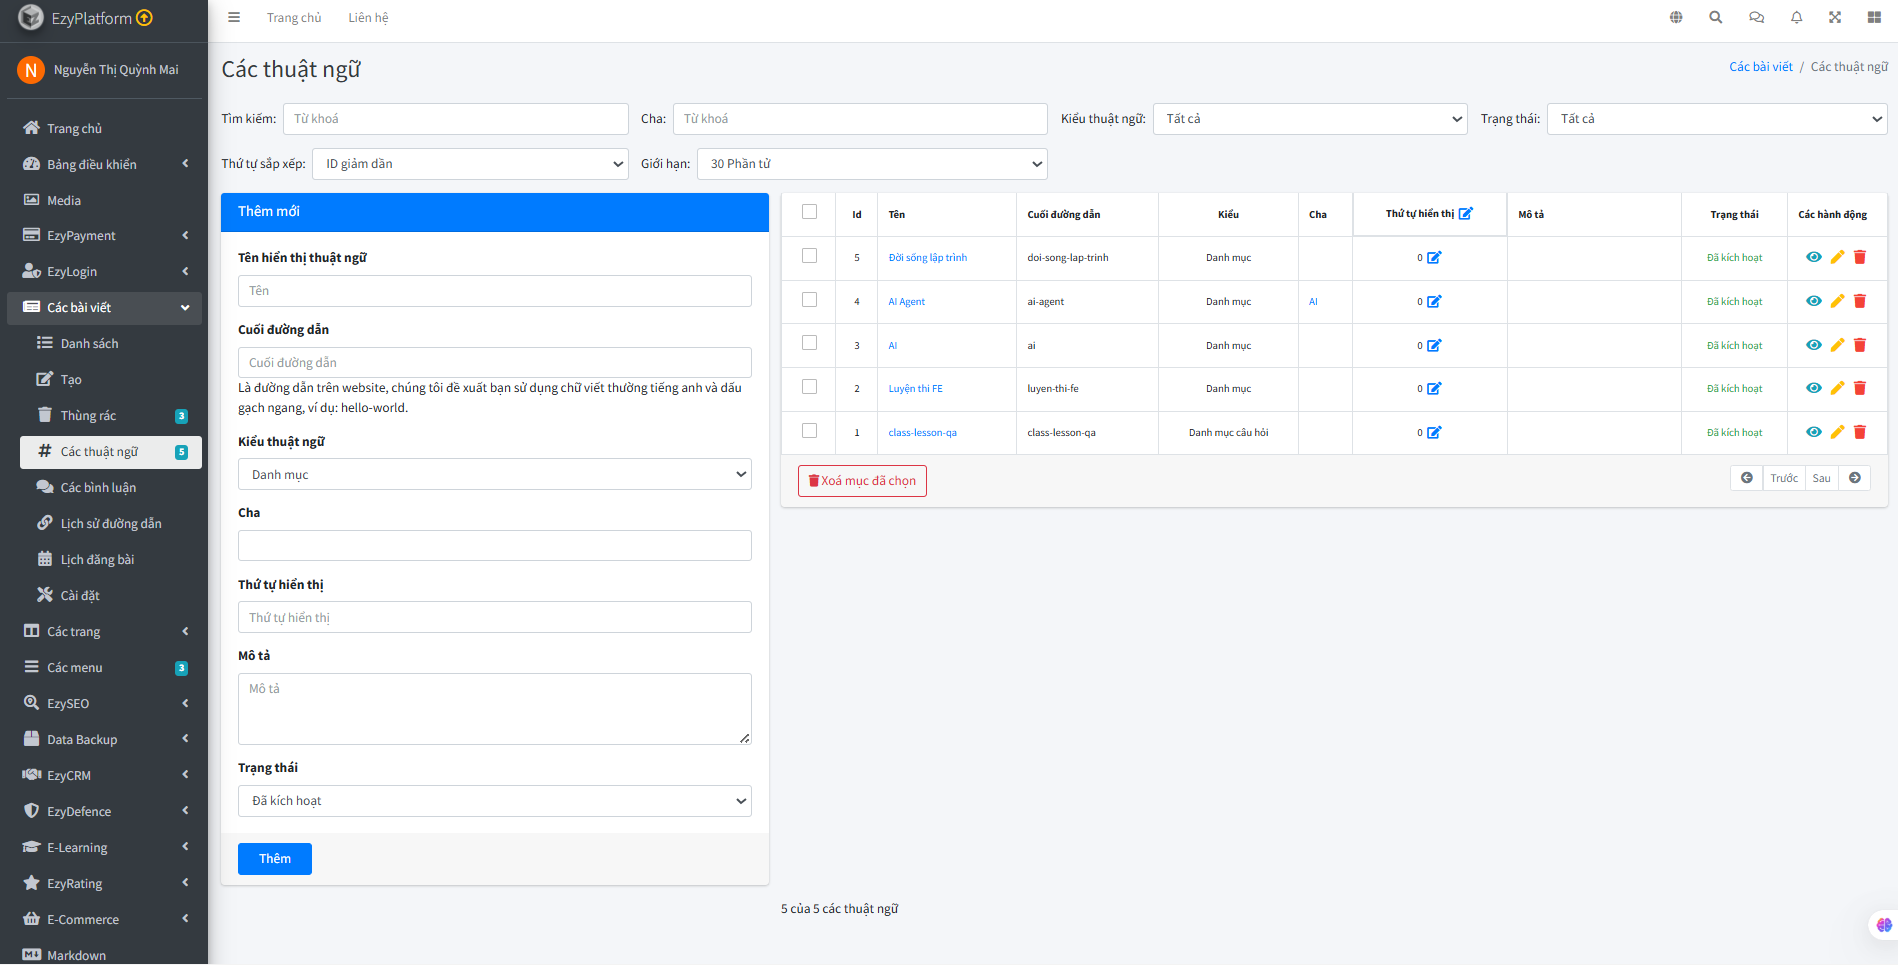
Task: Edit display order for Luyện thi FE row
Action: point(1434,389)
